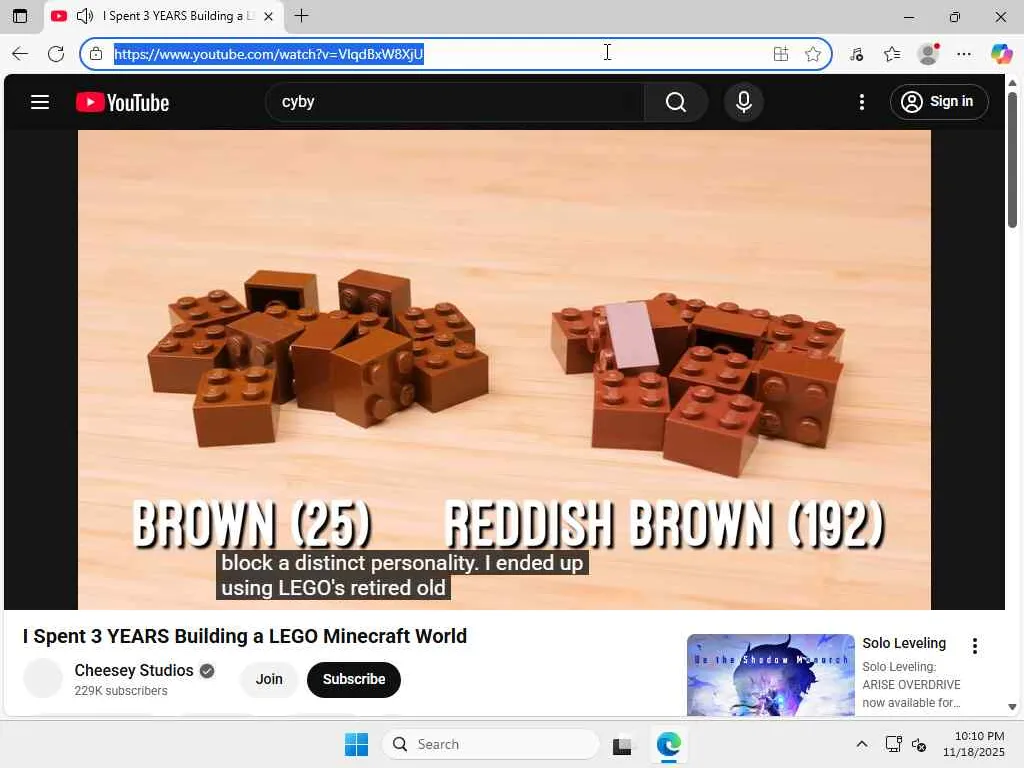Click the 'Solo Leveling' ad title
The height and width of the screenshot is (768, 1024).
pyautogui.click(x=904, y=643)
